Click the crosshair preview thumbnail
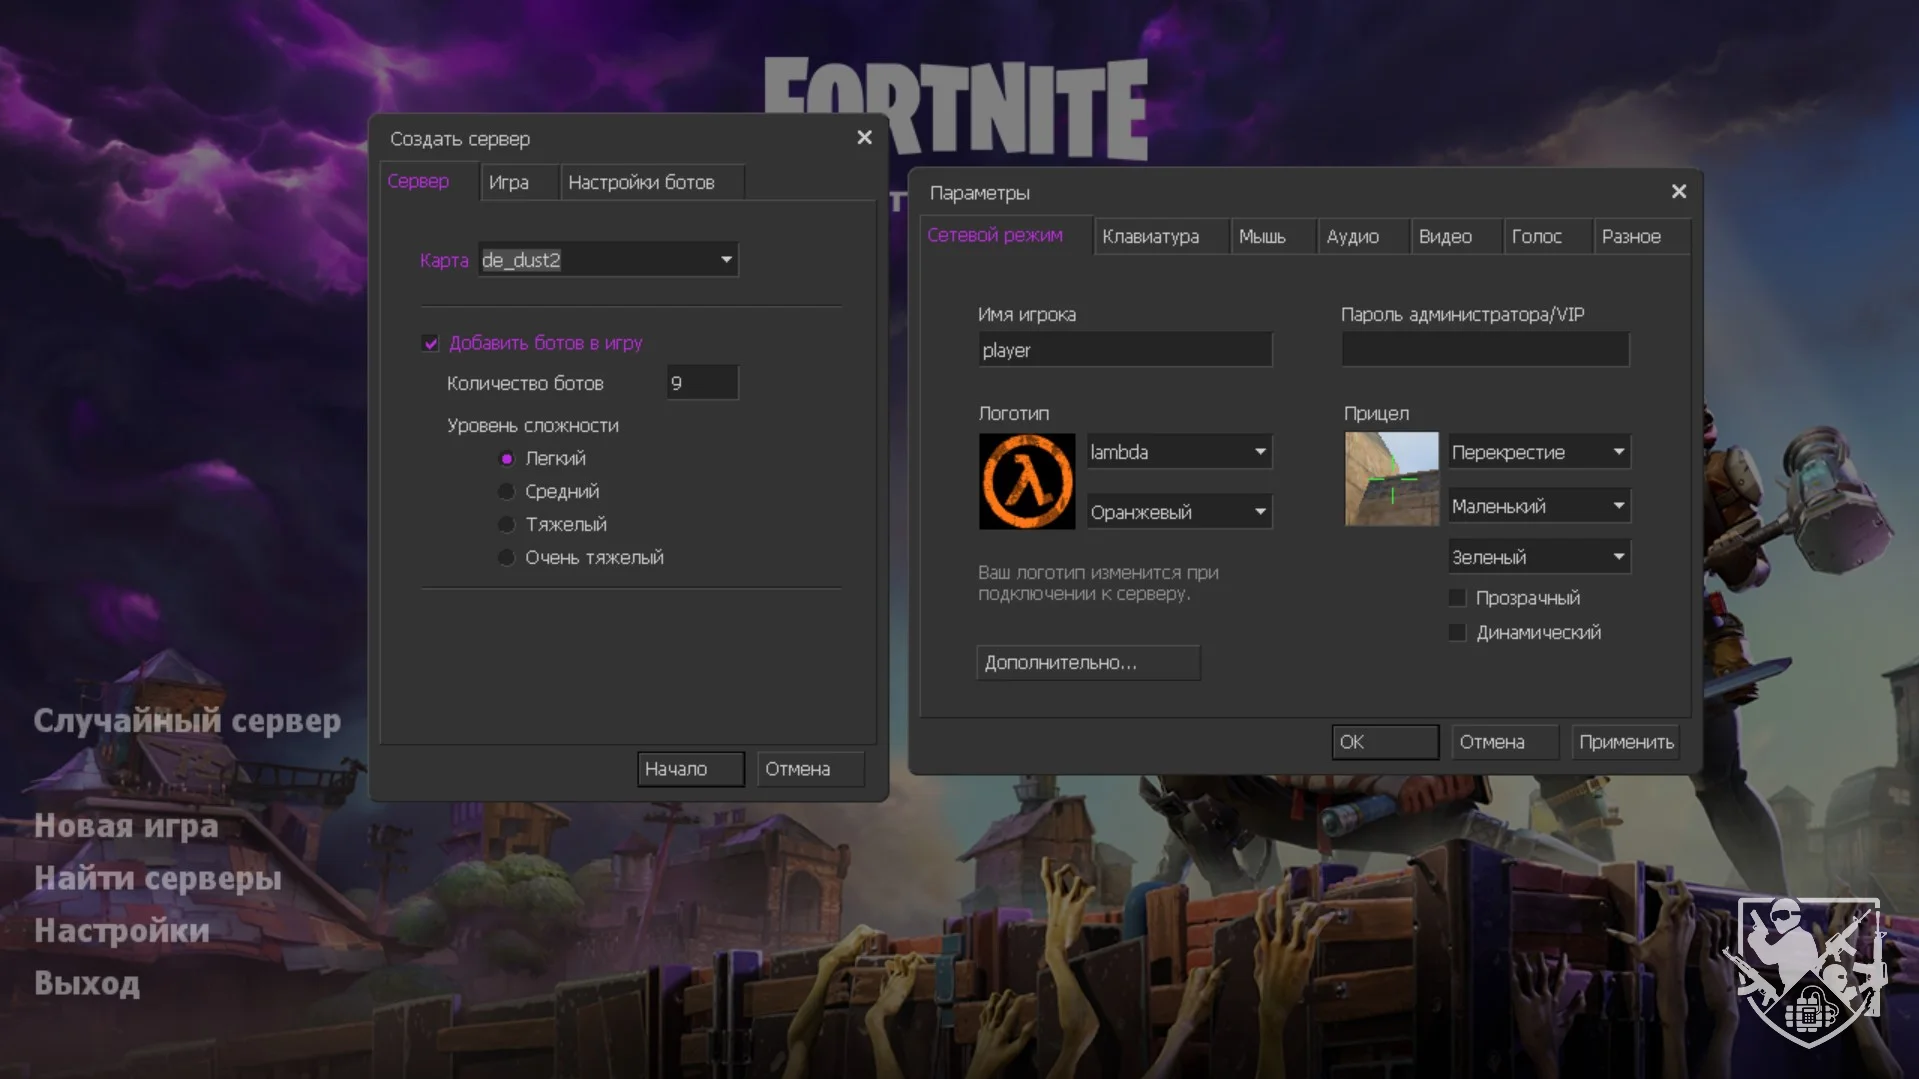Viewport: 1919px width, 1079px height. tap(1391, 479)
